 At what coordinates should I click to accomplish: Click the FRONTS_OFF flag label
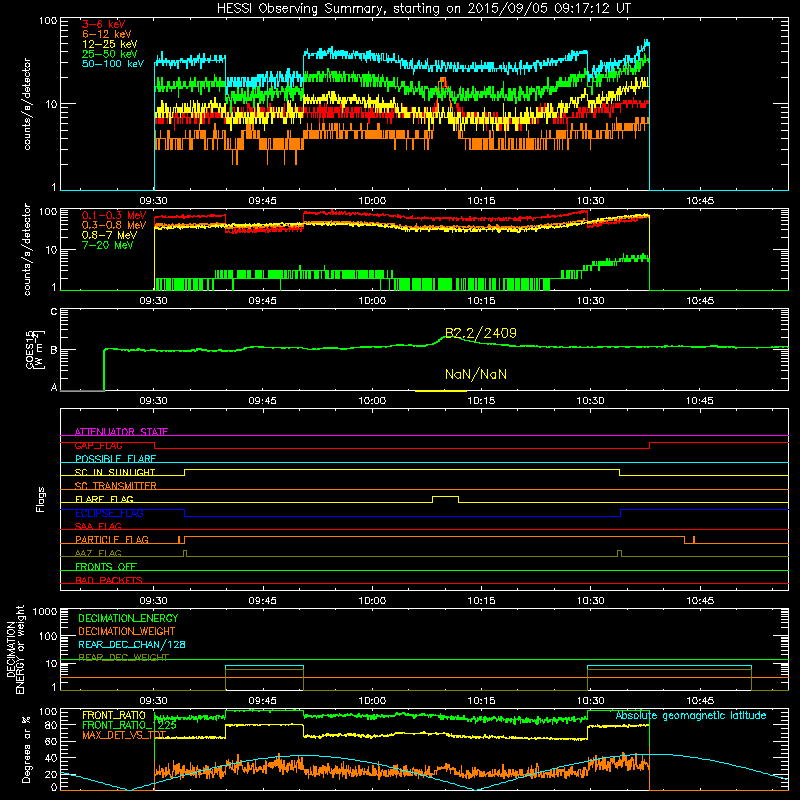[106, 567]
